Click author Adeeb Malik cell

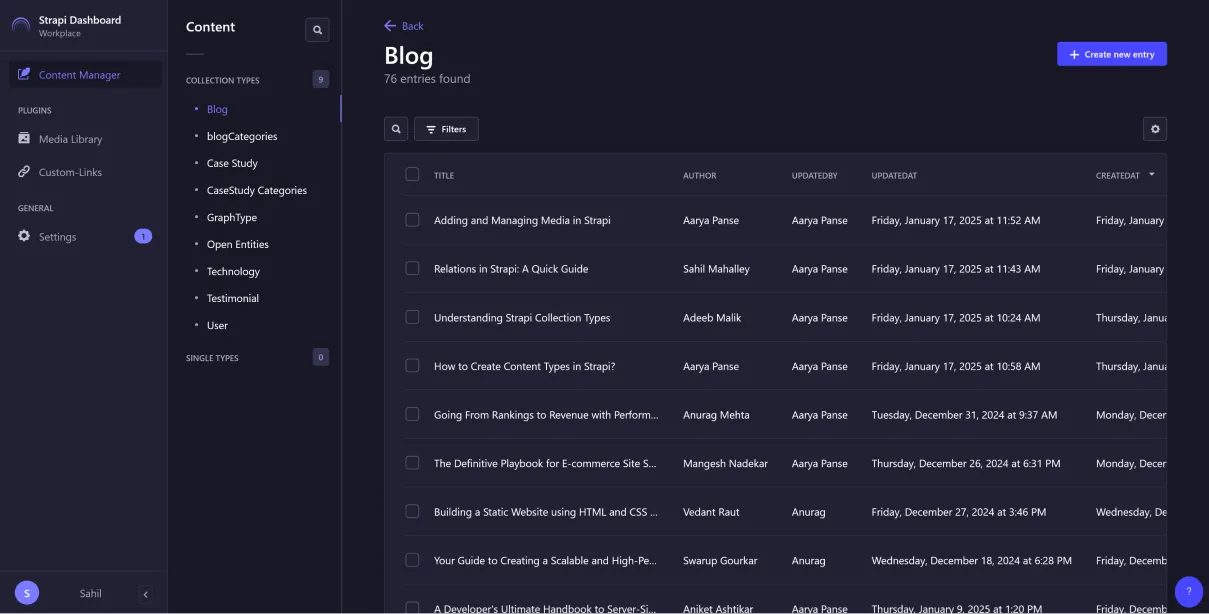tap(712, 318)
